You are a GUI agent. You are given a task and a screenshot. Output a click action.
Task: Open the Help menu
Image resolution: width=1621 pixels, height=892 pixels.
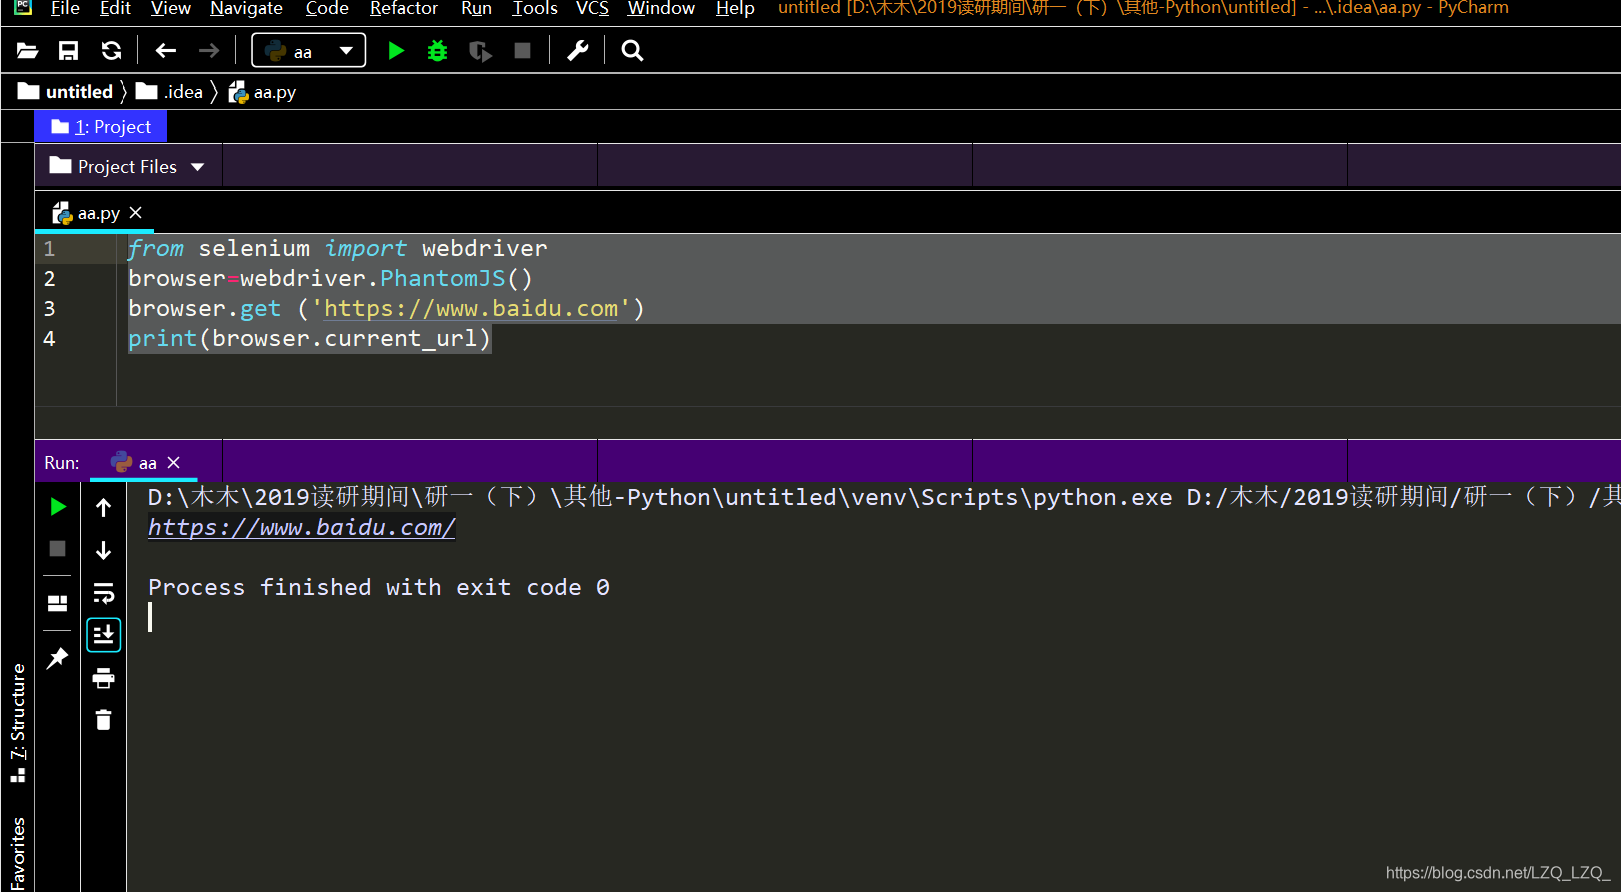(x=735, y=8)
